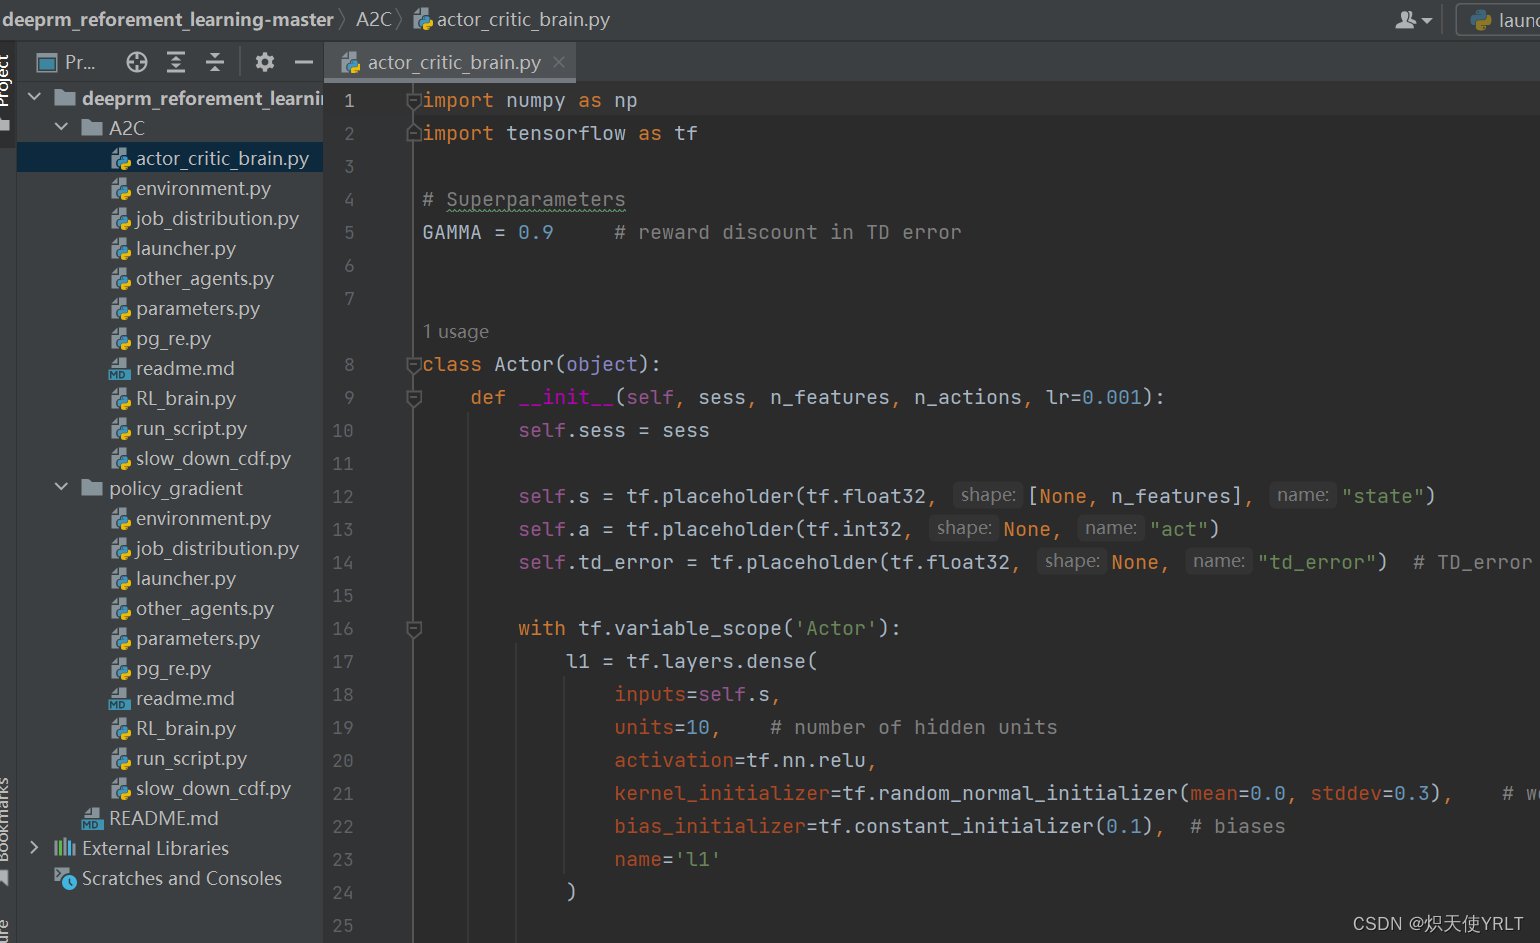Hide the Project tool window with minus icon
The image size is (1540, 943).
(304, 63)
